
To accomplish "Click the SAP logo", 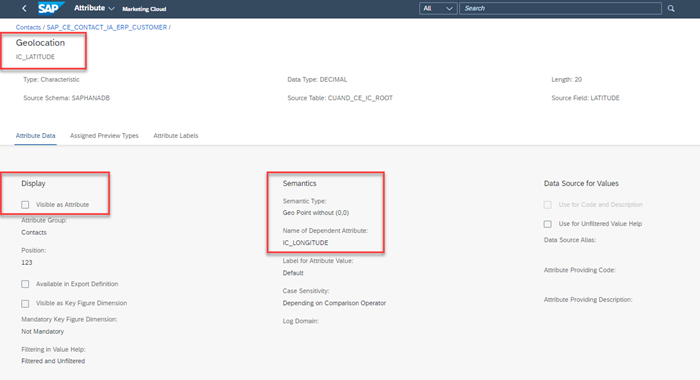I will click(x=50, y=8).
